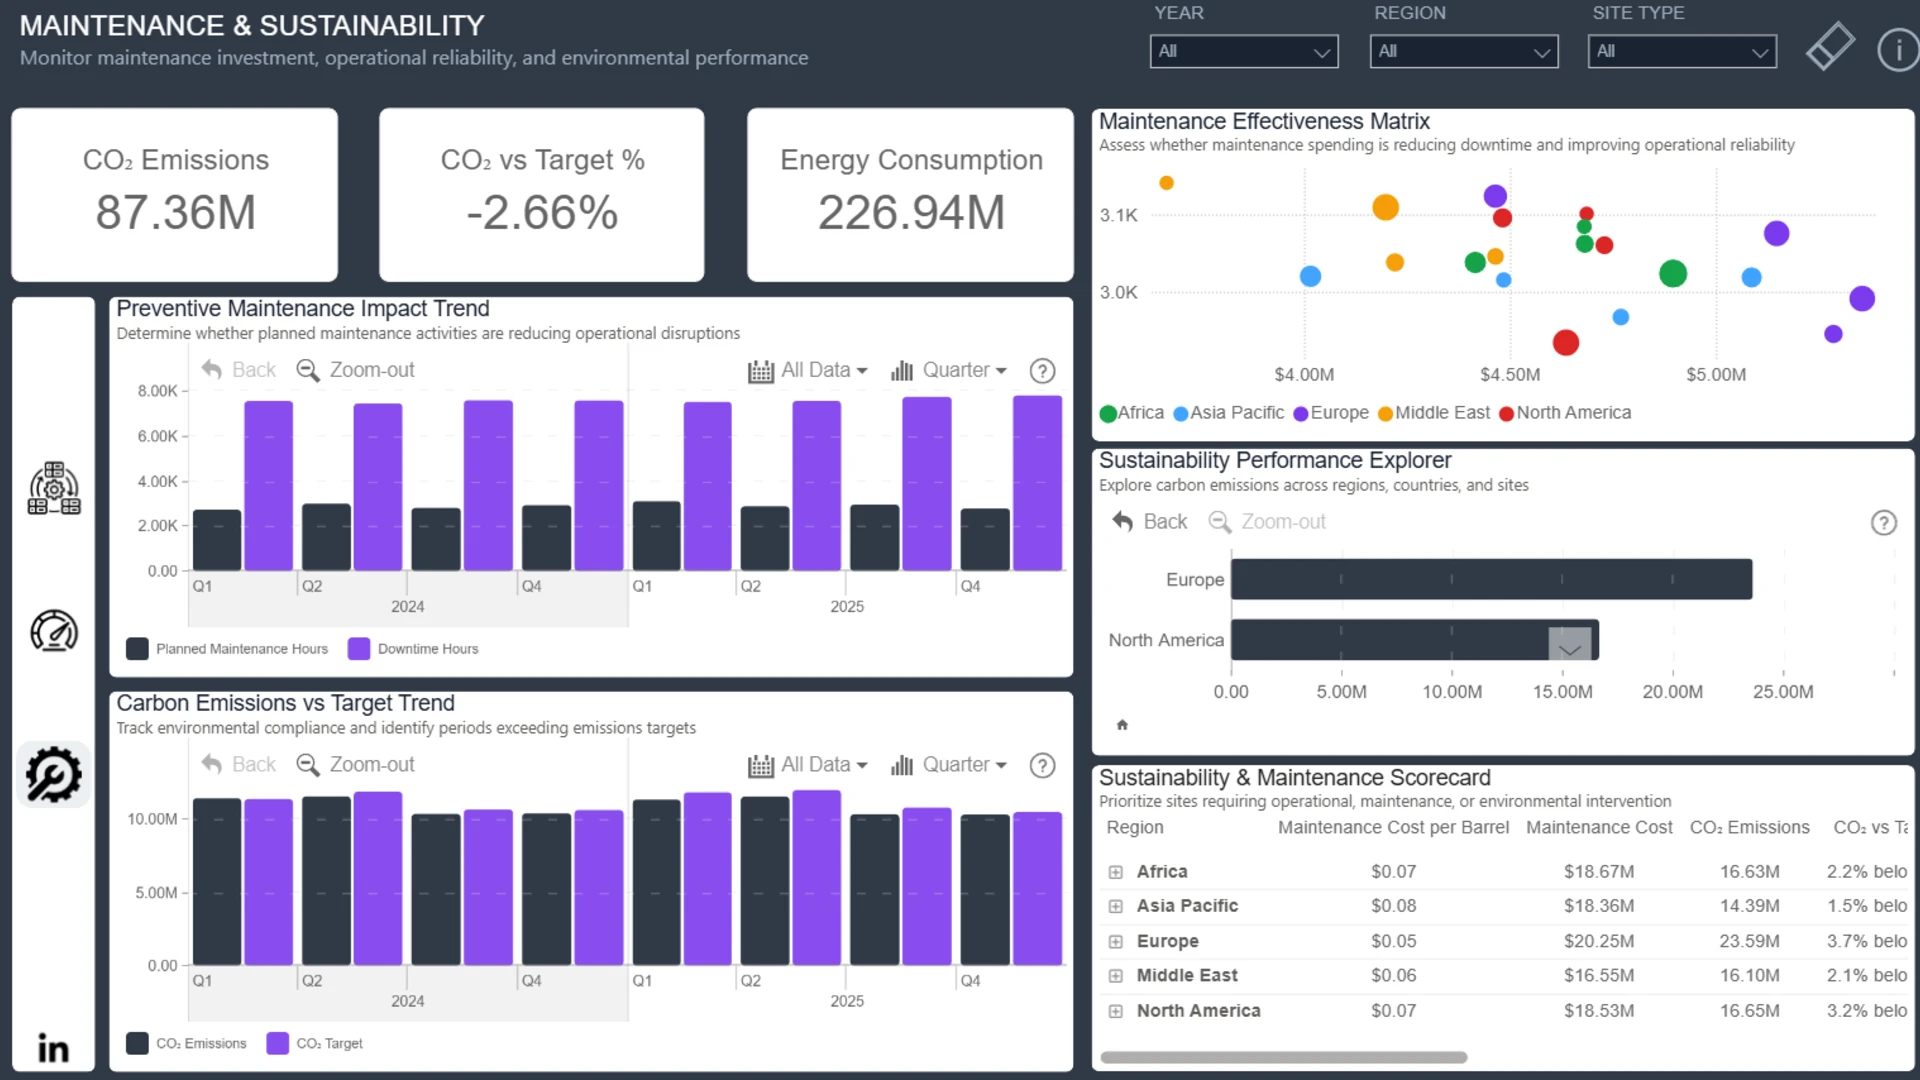
Task: Clear filters with the eraser icon
Action: click(x=1830, y=47)
